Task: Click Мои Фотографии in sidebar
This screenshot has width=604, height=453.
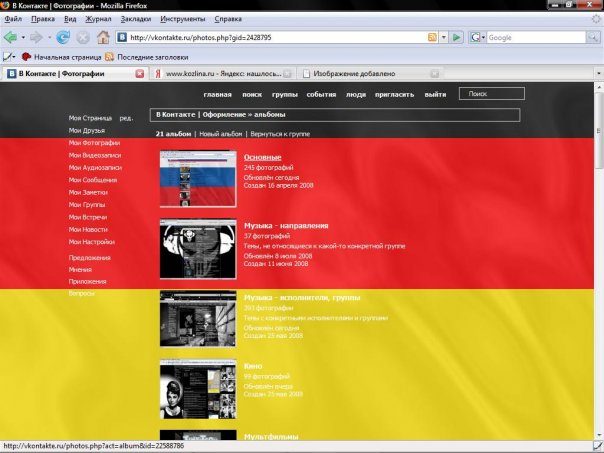Action: 94,143
